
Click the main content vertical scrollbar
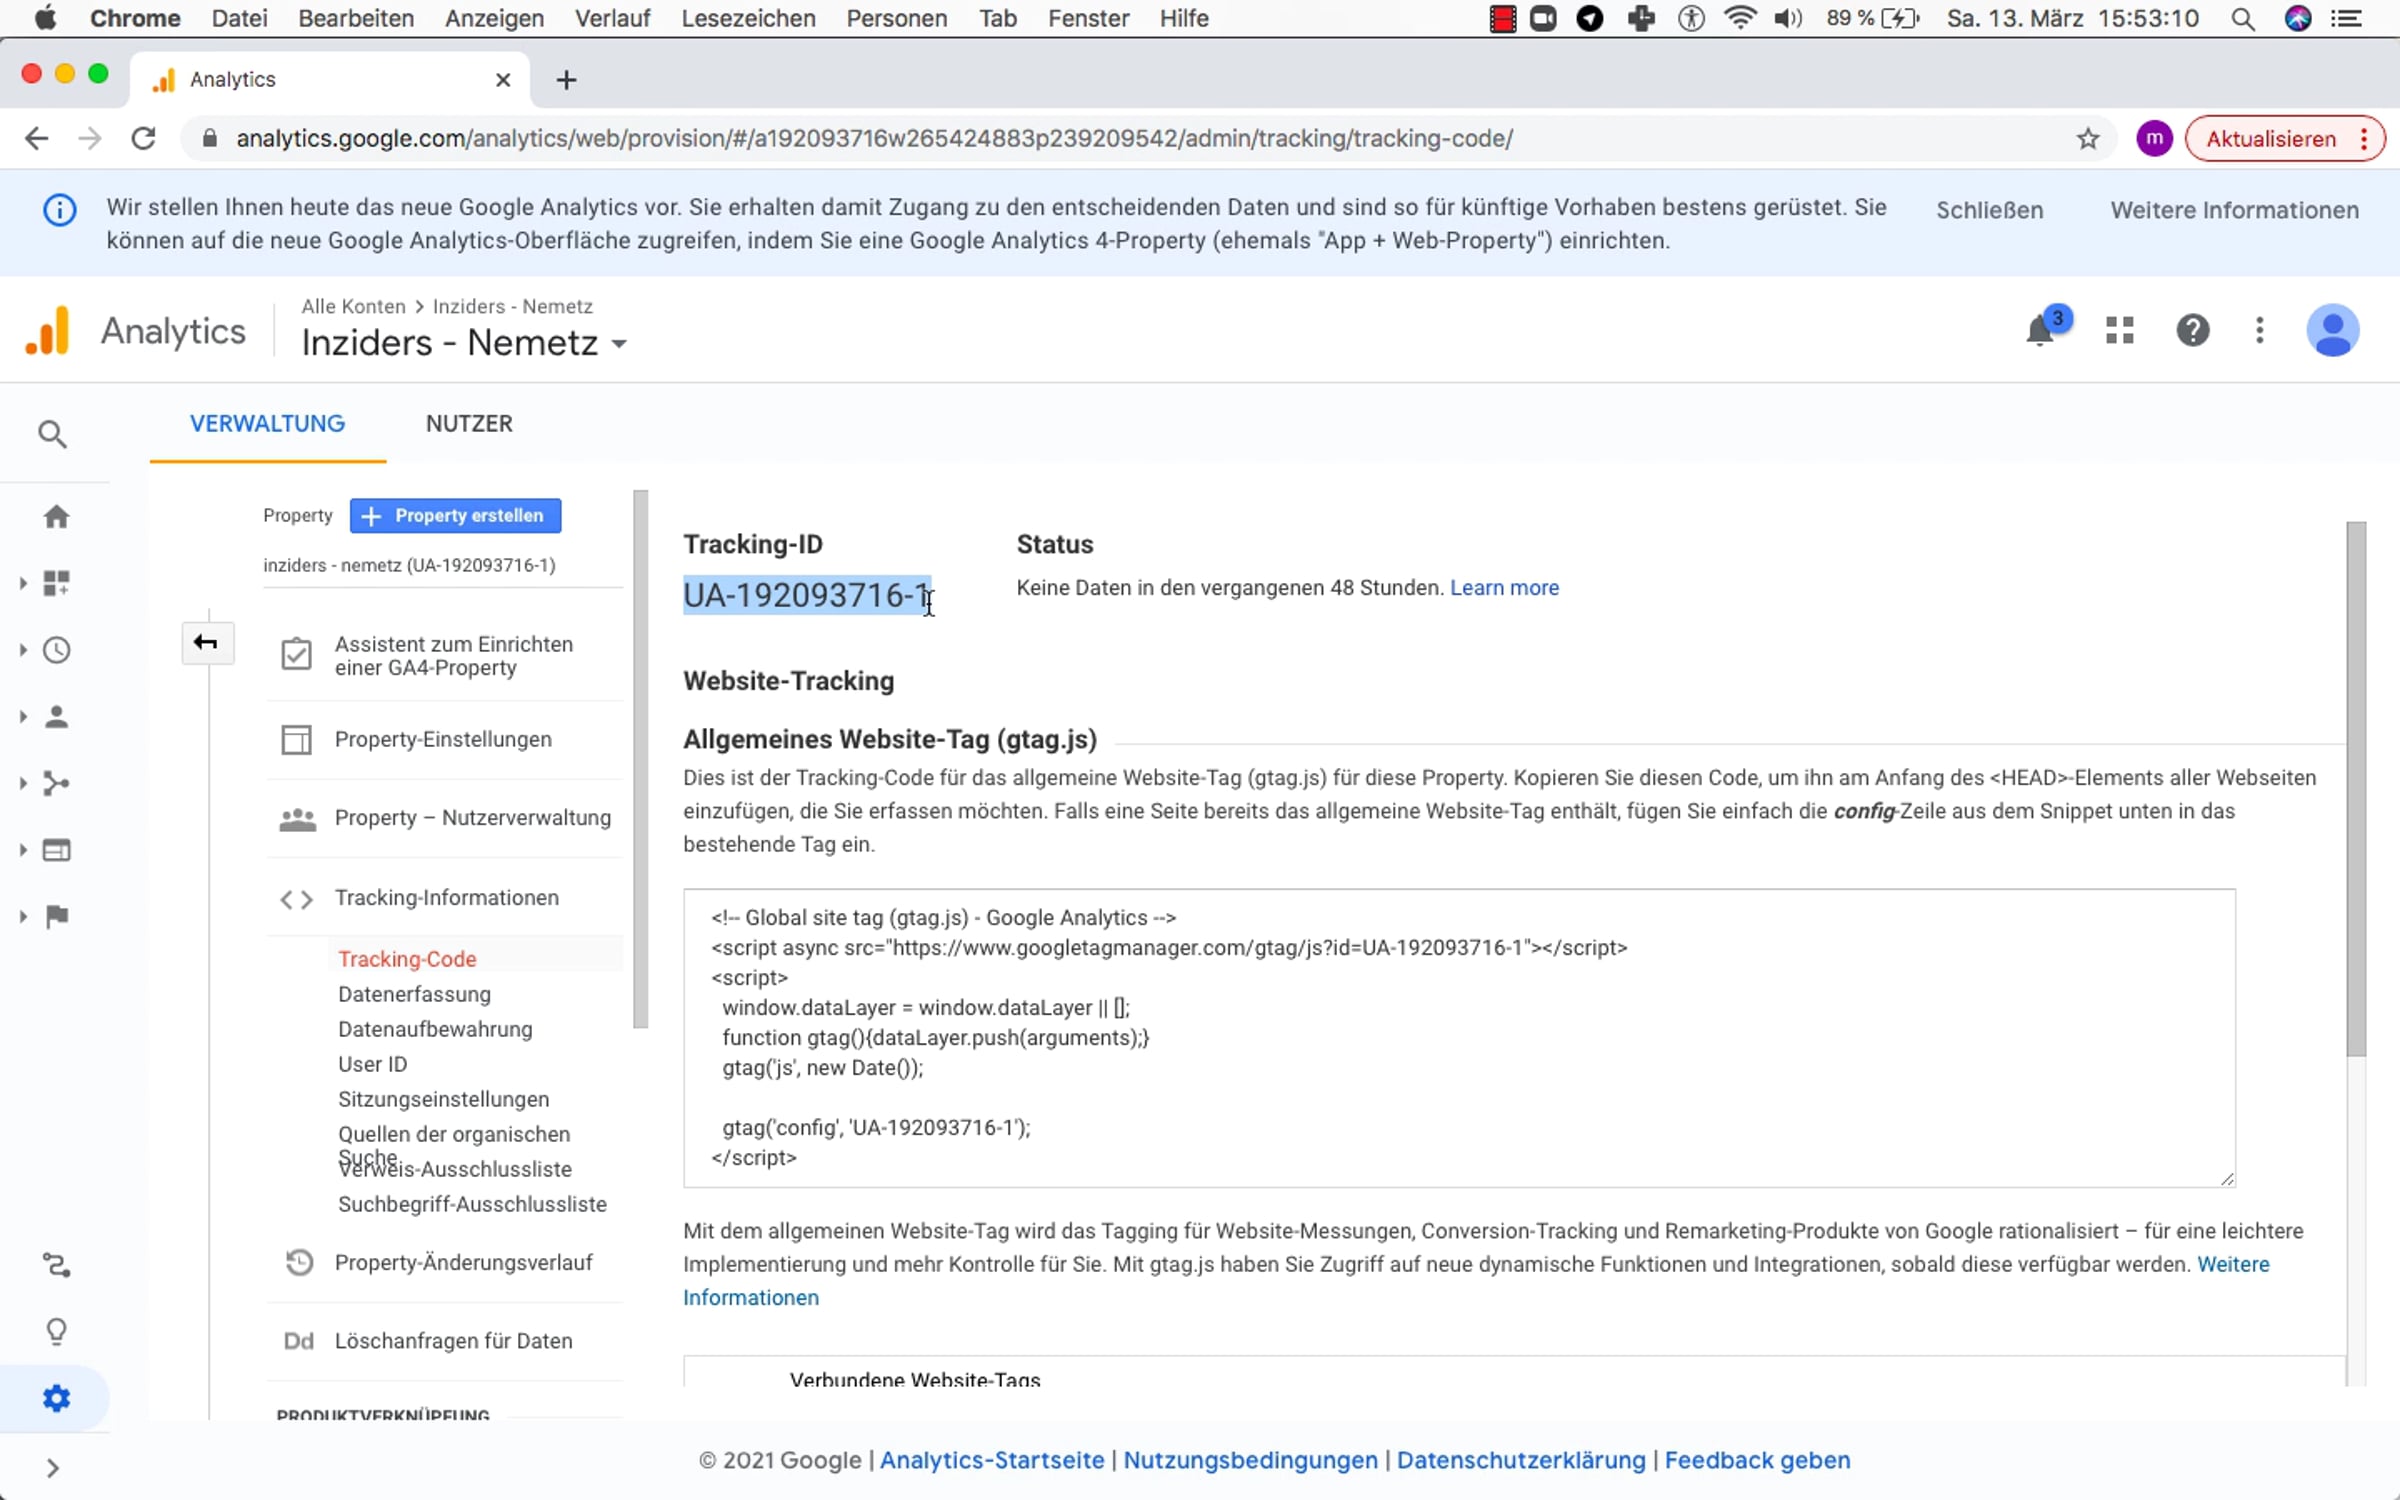coord(2356,790)
